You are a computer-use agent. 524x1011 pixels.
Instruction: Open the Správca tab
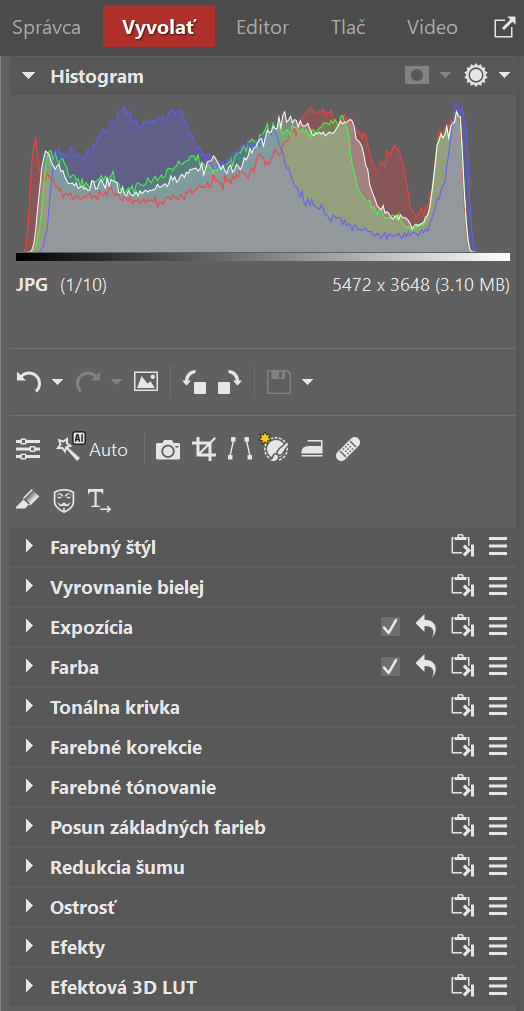click(x=46, y=28)
